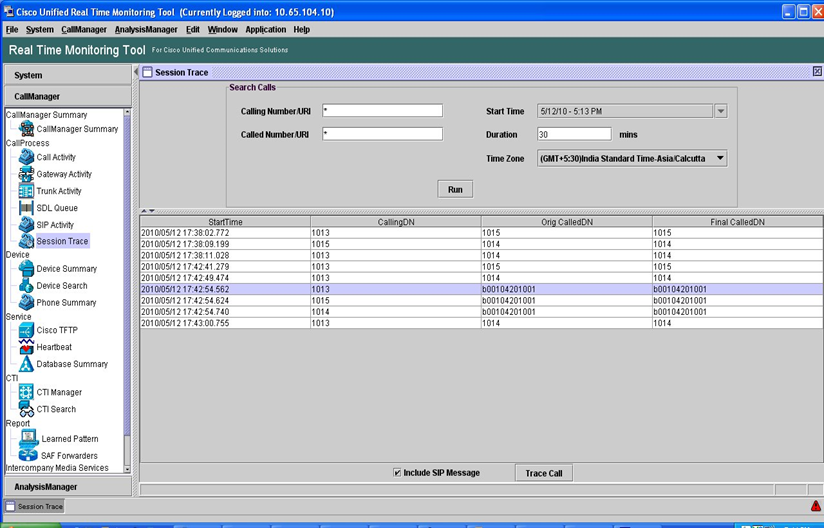The height and width of the screenshot is (528, 824).
Task: Click the Database Summary icon
Action: coord(26,364)
